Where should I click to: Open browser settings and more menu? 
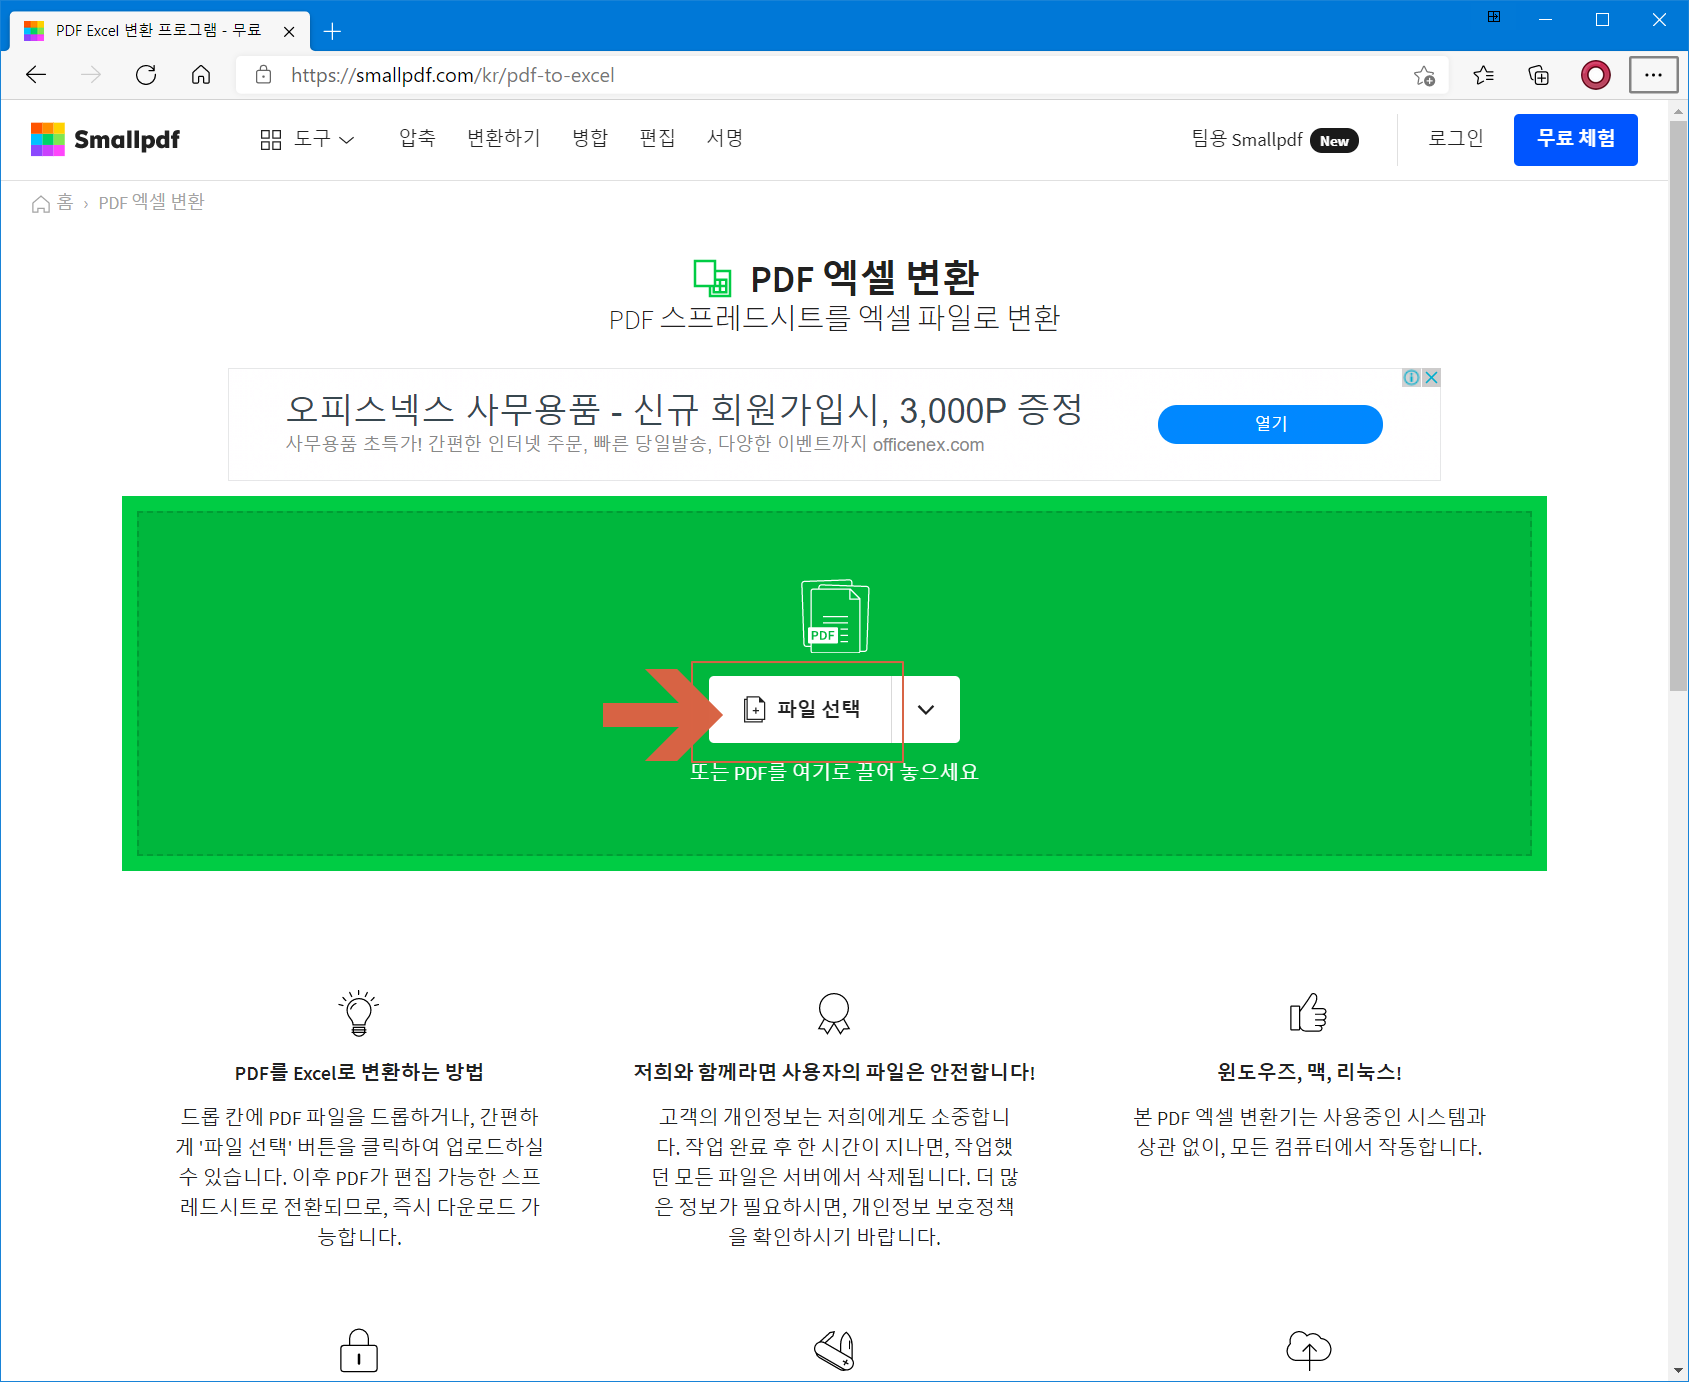coord(1653,75)
